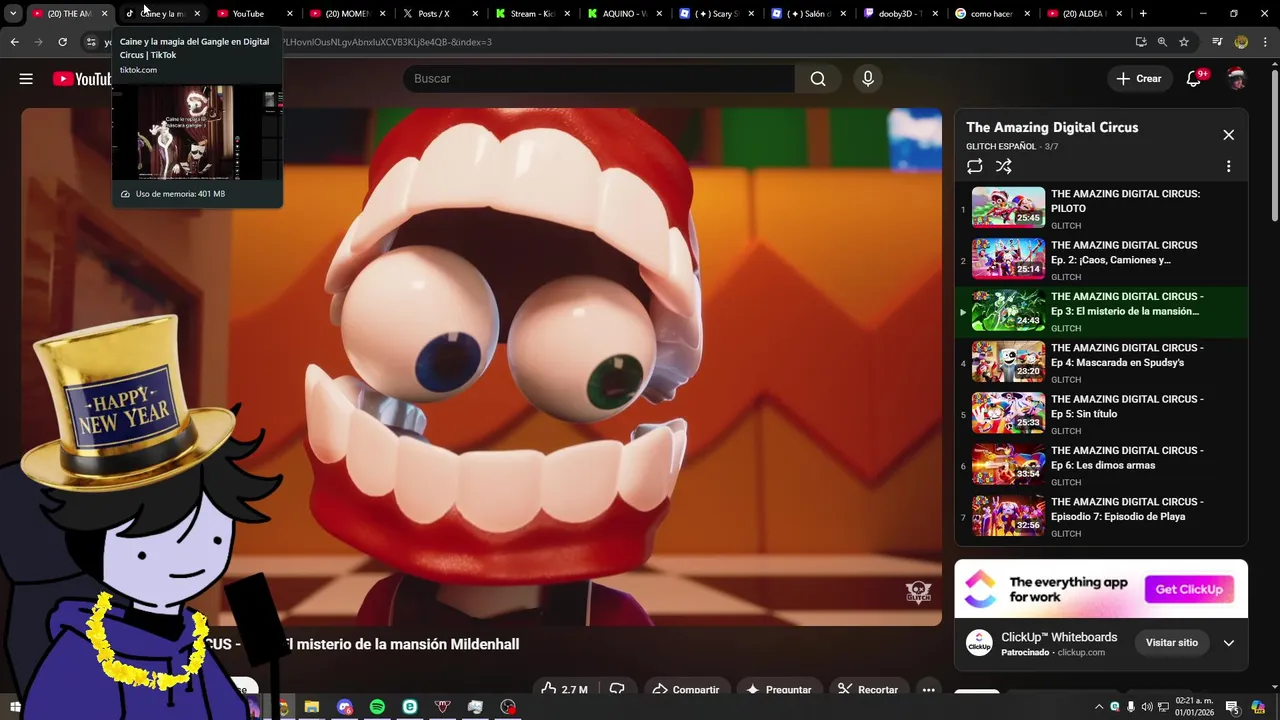
Task: Open the YouTube guide hamburger menu
Action: click(x=26, y=79)
